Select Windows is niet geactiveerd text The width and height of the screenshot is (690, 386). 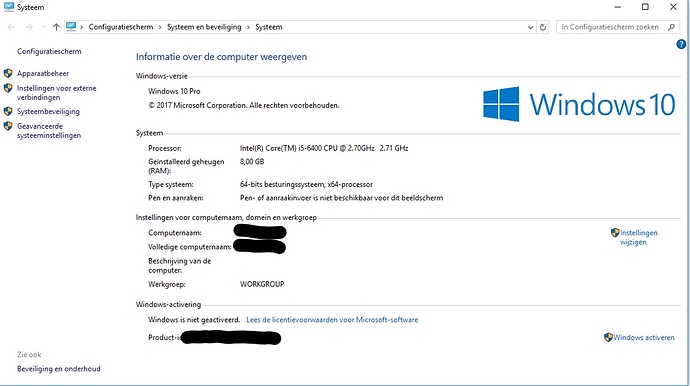(x=194, y=320)
